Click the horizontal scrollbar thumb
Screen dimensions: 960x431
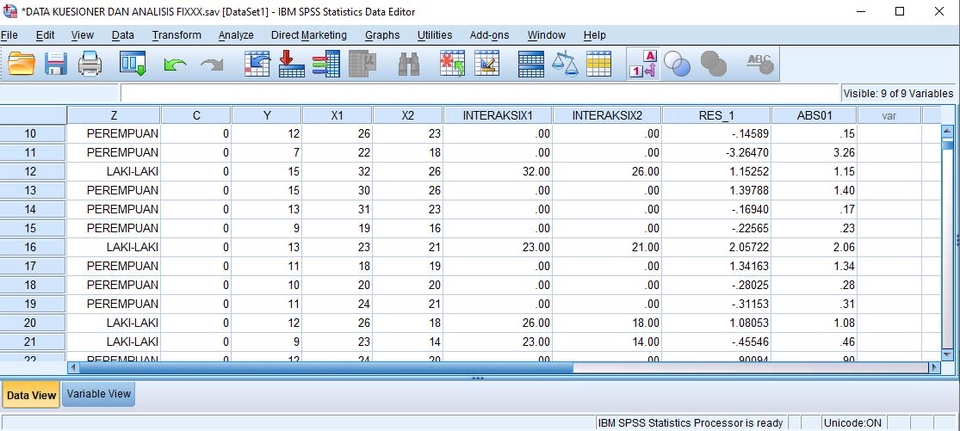(326, 367)
